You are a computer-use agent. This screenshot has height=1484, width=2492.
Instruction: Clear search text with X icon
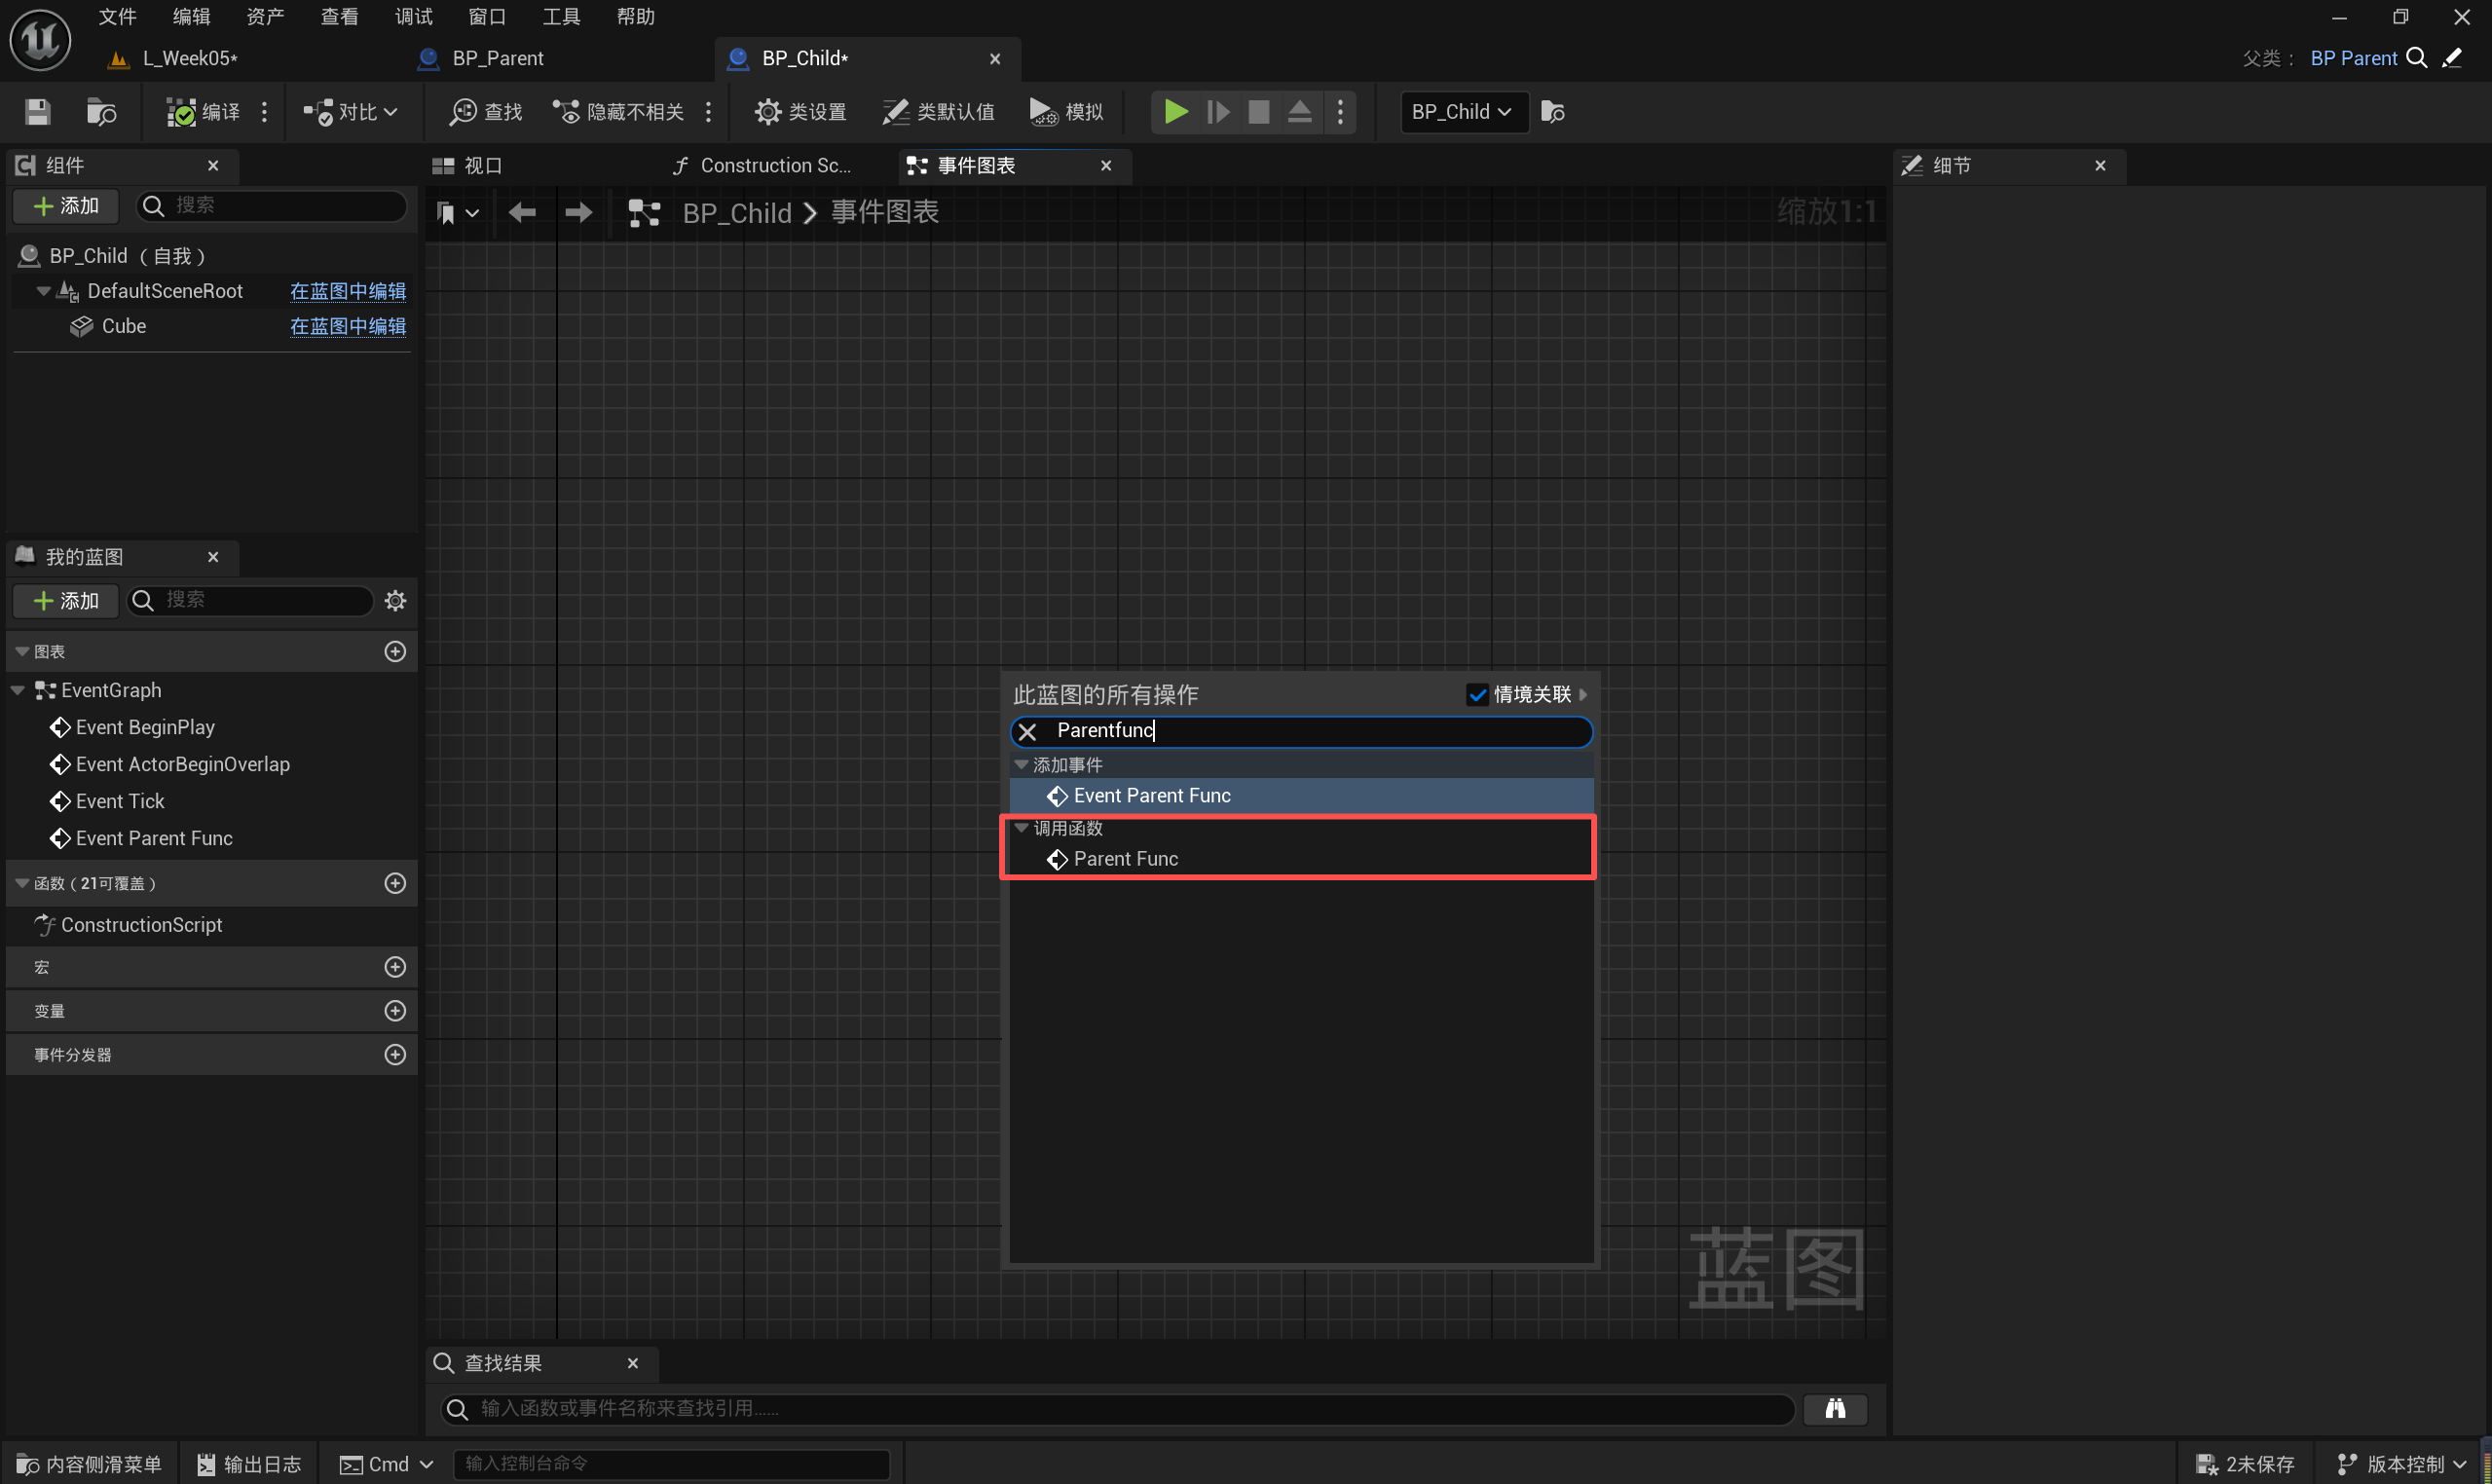coord(1027,732)
